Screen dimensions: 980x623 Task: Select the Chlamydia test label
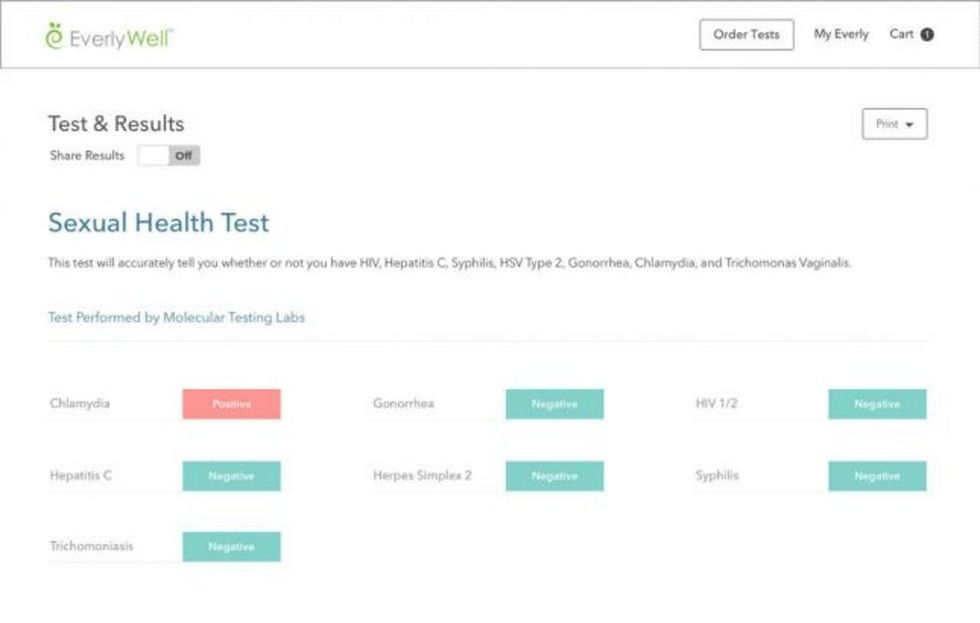80,404
